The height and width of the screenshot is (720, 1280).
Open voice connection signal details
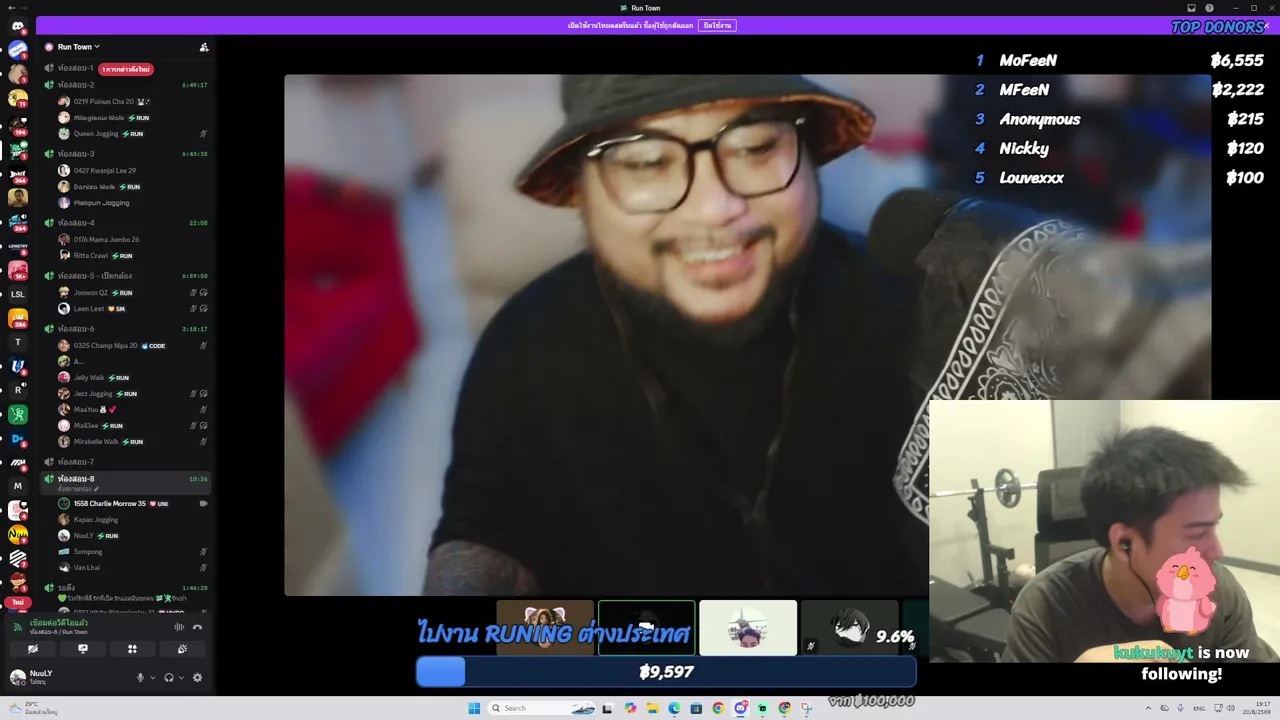[x=17, y=627]
